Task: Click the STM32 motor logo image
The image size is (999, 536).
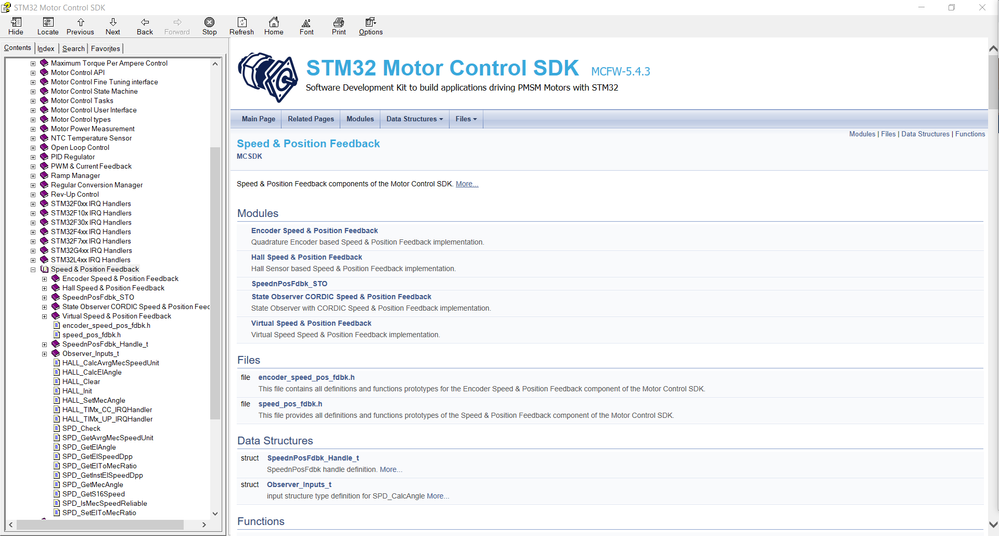Action: (x=268, y=77)
